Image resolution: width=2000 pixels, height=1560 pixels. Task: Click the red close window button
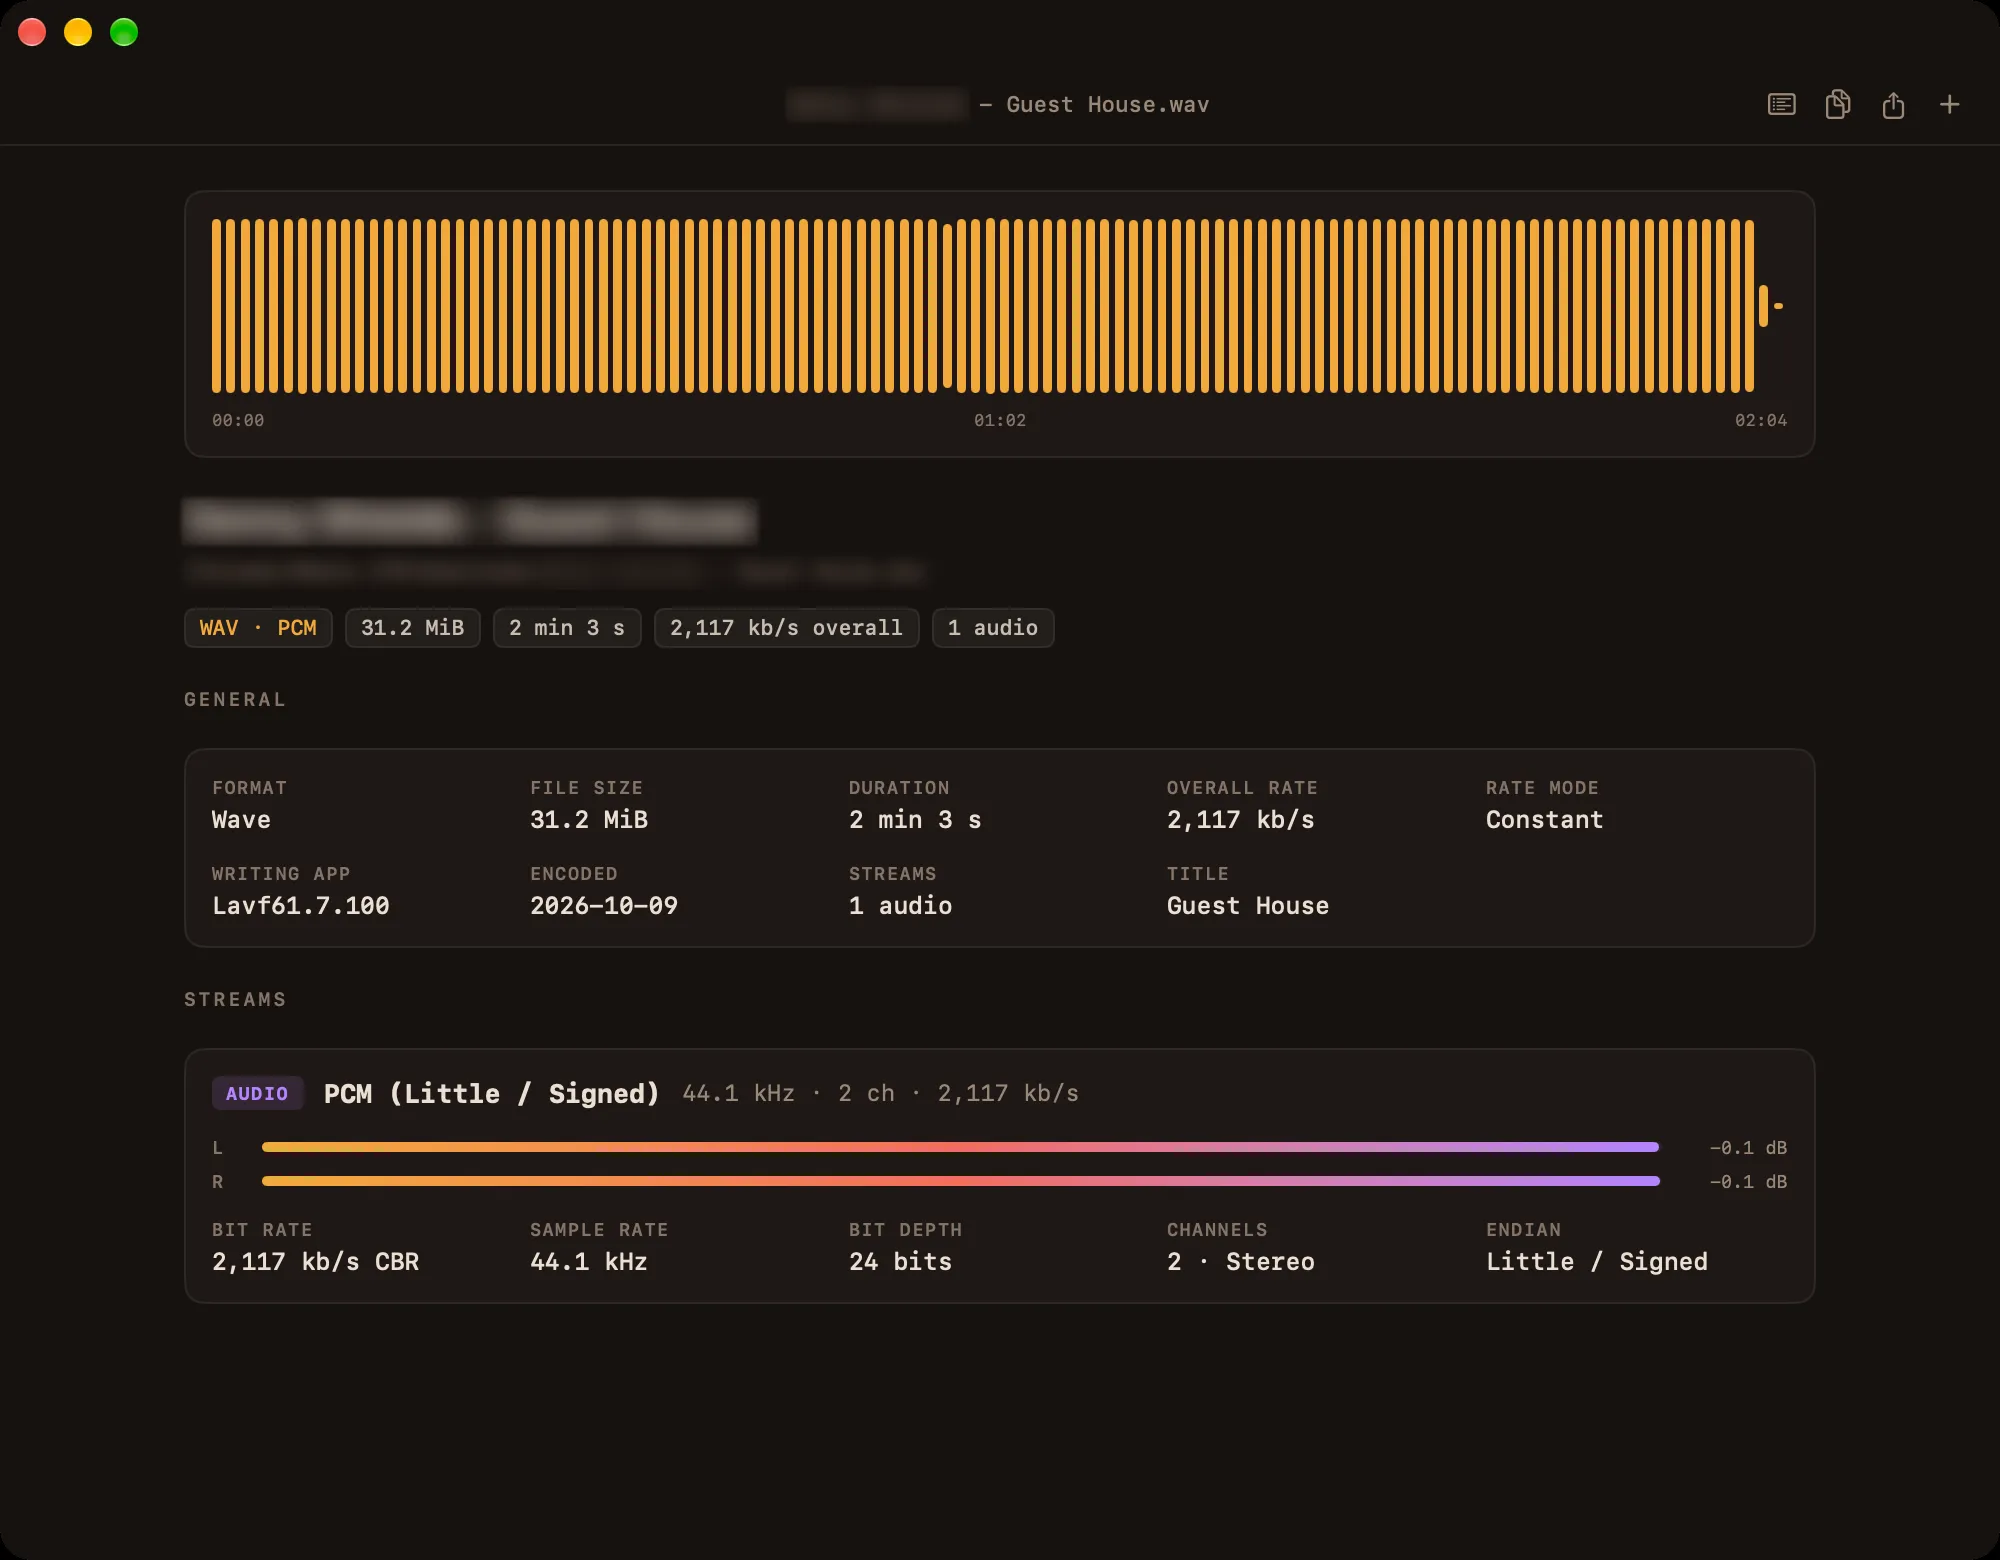[x=32, y=32]
